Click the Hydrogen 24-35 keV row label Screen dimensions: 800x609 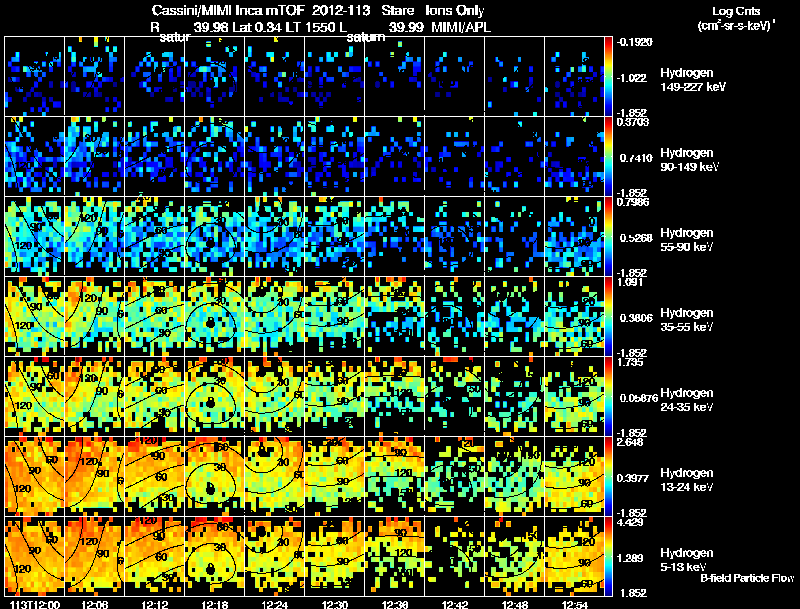[687, 399]
